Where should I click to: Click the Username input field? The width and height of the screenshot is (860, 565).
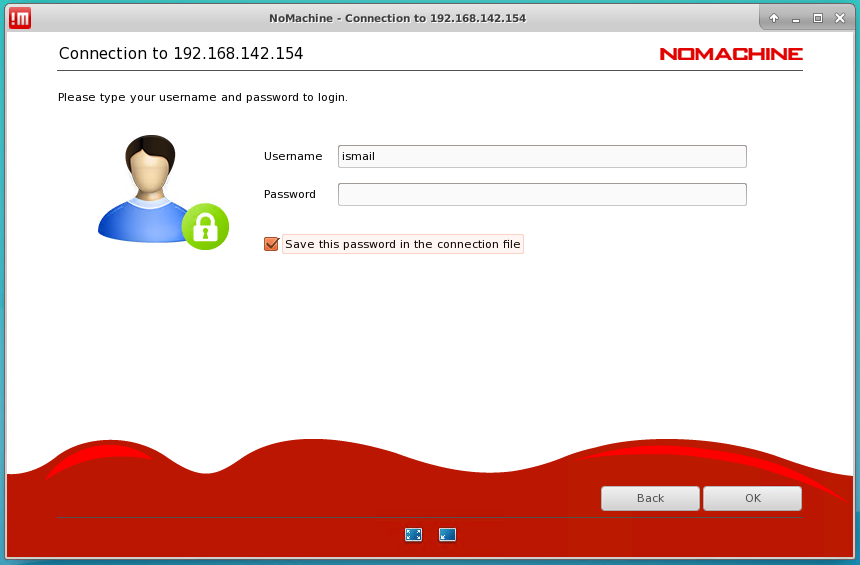(x=542, y=156)
